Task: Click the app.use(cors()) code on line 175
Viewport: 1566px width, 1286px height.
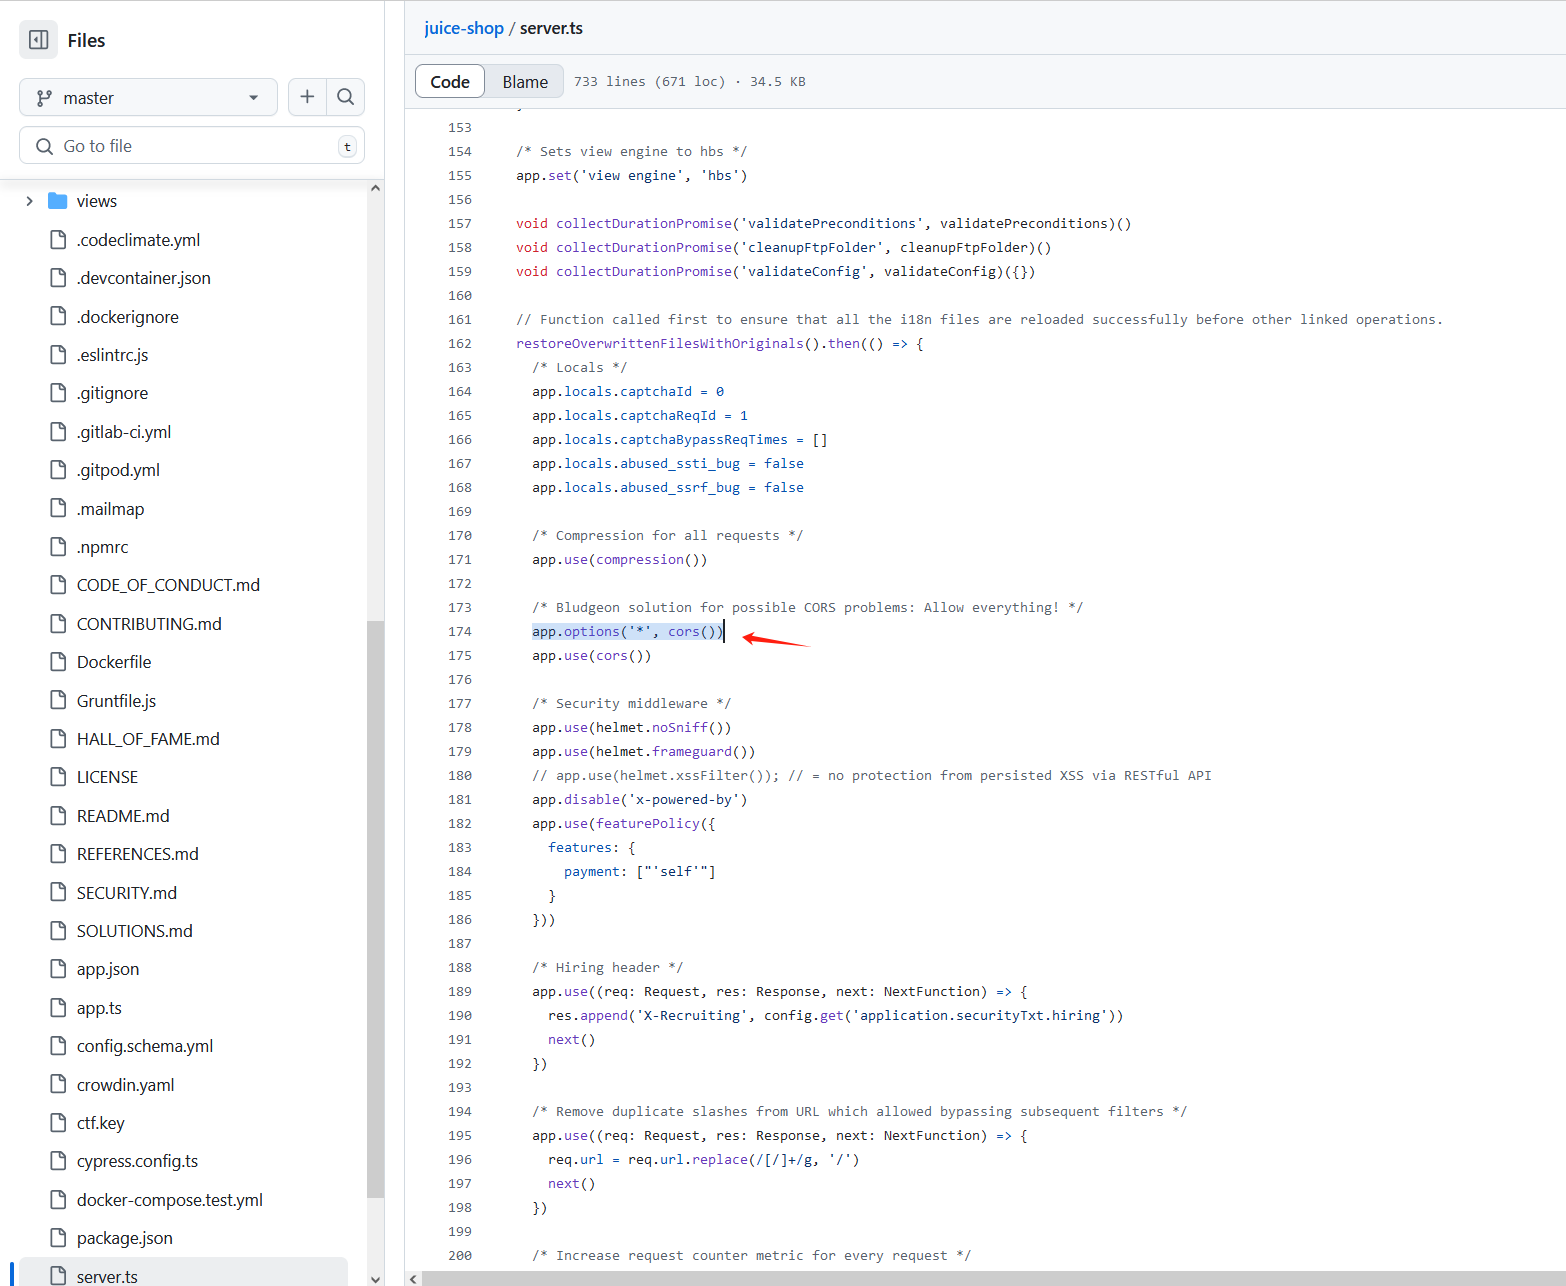Action: tap(592, 656)
